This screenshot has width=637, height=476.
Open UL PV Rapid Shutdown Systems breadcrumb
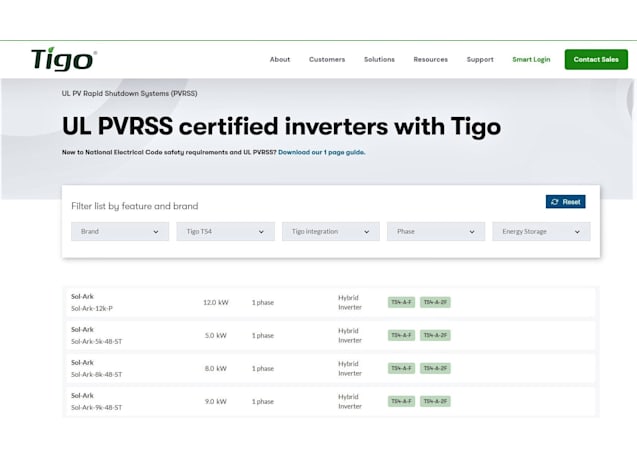(x=130, y=93)
